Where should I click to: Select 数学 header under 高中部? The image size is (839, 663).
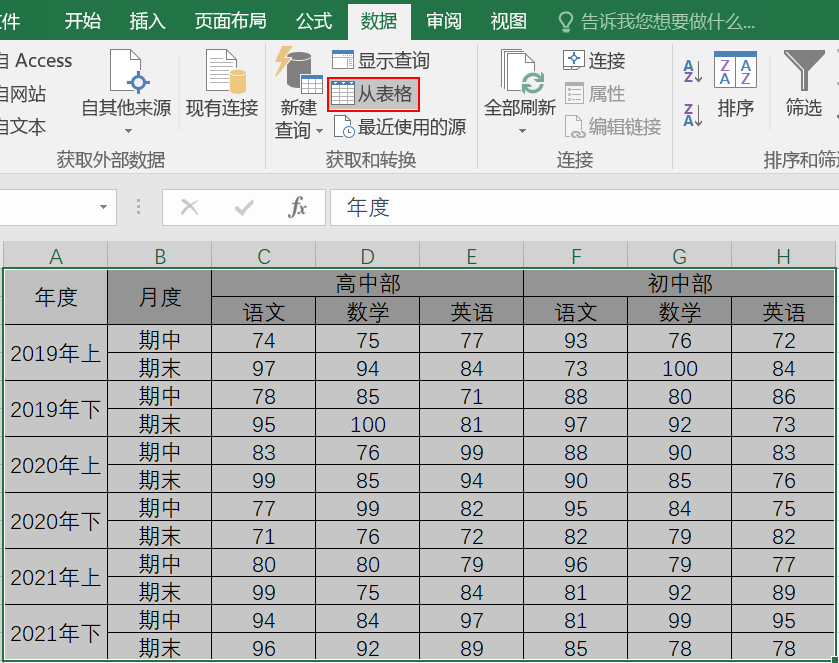pyautogui.click(x=368, y=311)
